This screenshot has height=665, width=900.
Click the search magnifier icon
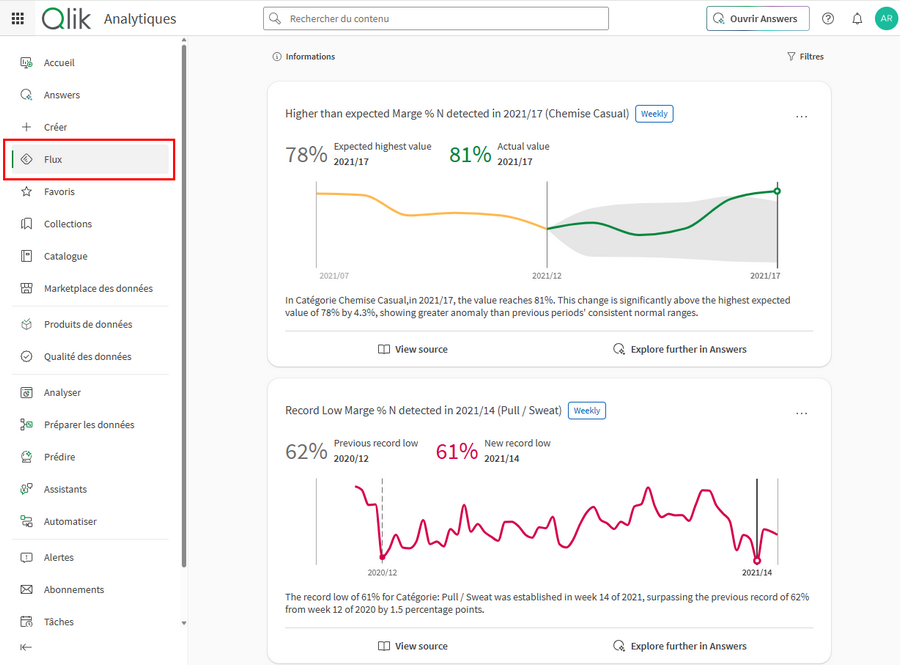click(276, 18)
